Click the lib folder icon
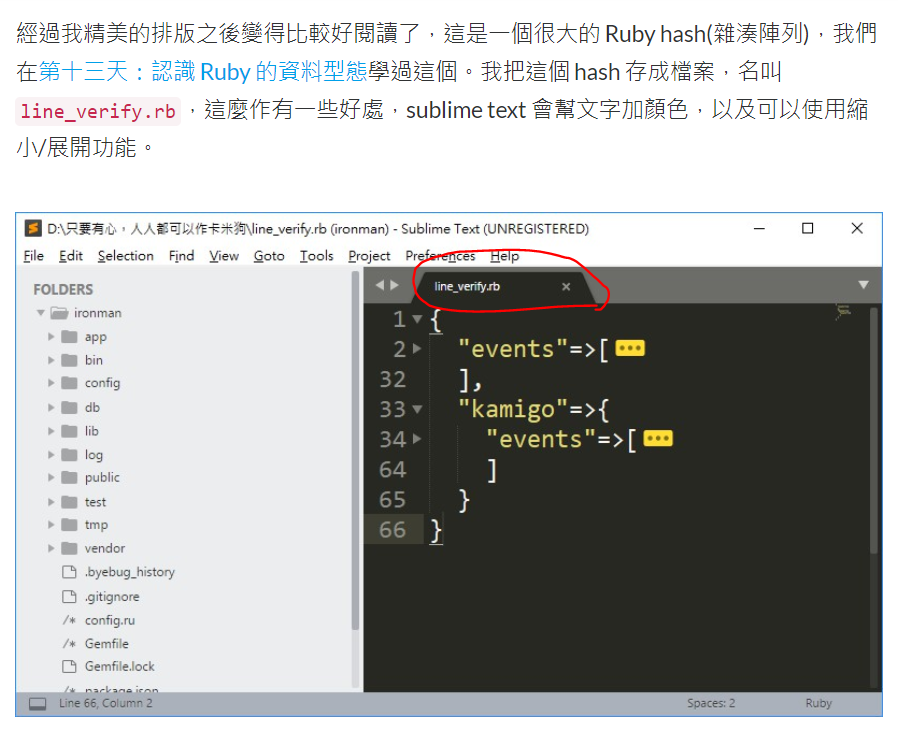The height and width of the screenshot is (739, 898). pos(69,431)
